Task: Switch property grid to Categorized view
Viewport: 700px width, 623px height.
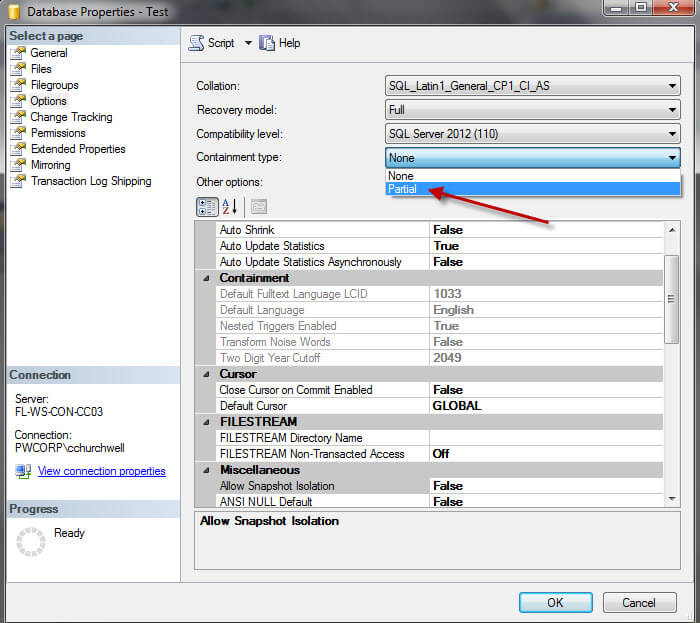Action: click(207, 207)
